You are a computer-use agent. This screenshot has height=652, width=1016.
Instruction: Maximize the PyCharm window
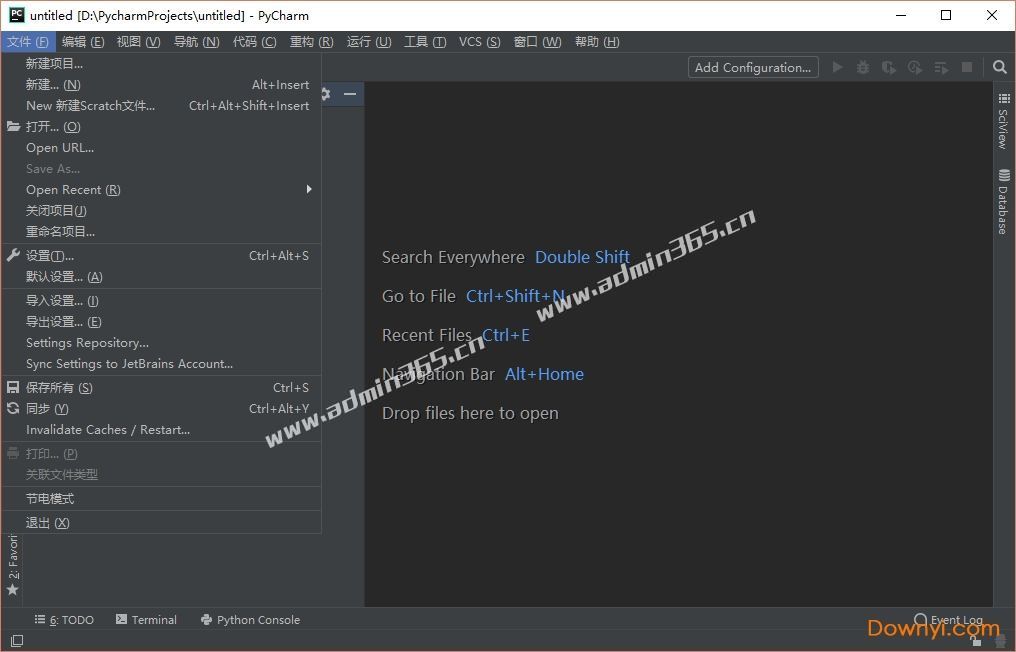[946, 16]
